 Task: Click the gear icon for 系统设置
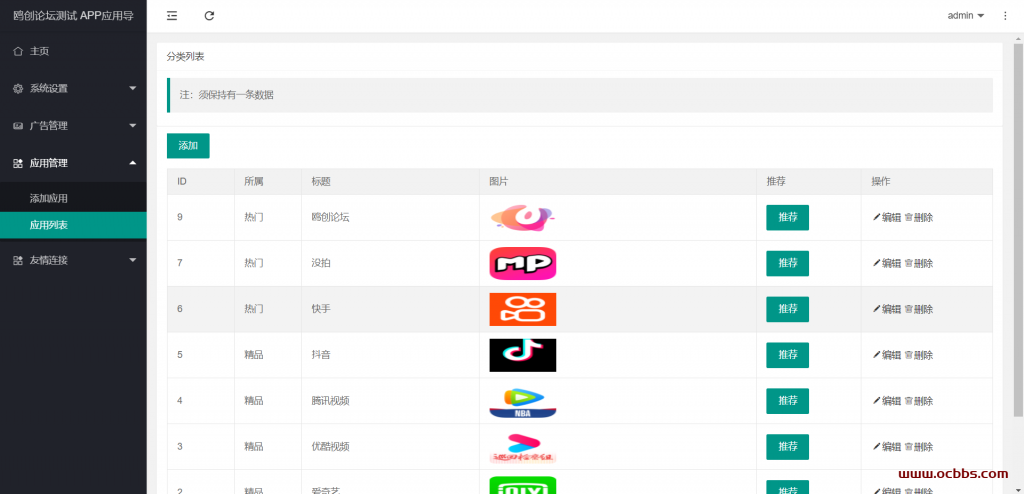[18, 88]
